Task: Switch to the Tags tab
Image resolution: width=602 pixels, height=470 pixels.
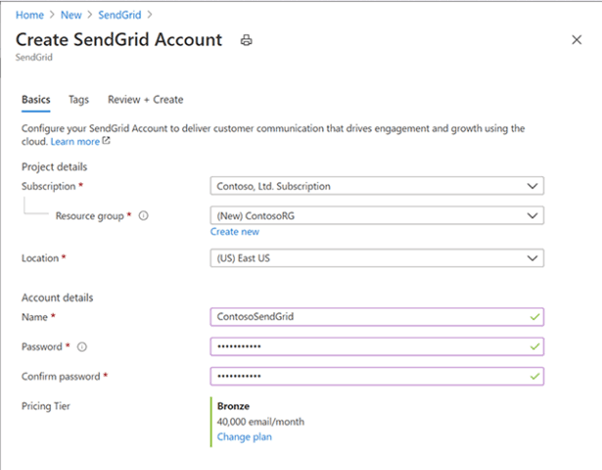Action: (x=78, y=100)
